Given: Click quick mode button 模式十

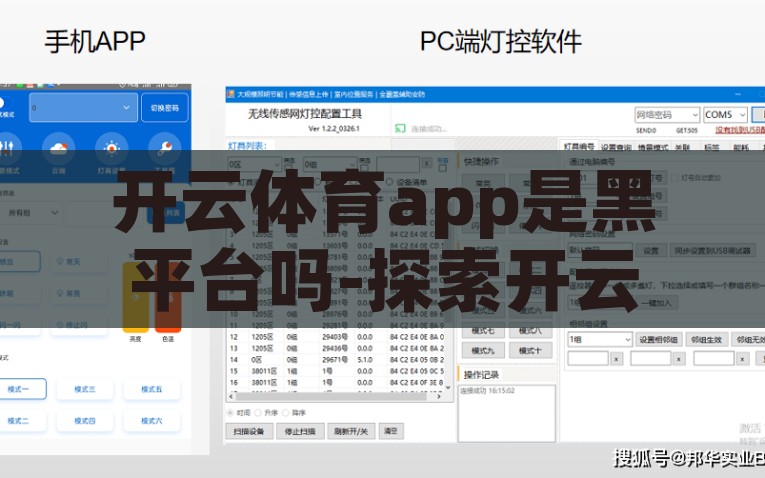Looking at the screenshot, I should (530, 351).
